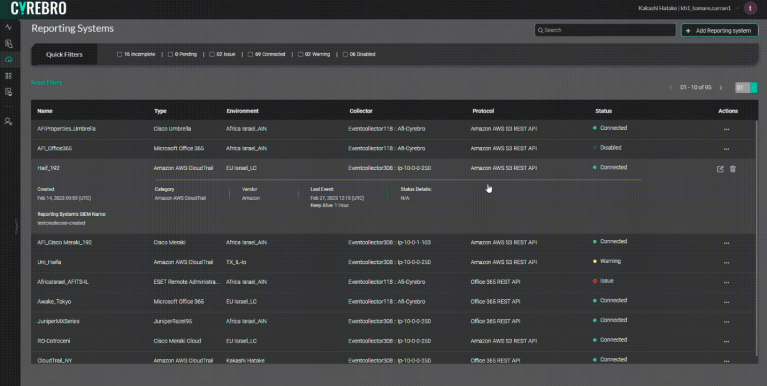Screen dimensions: 767x386
Task: Click the Cisco Umbrella type cell
Action: click(x=172, y=129)
